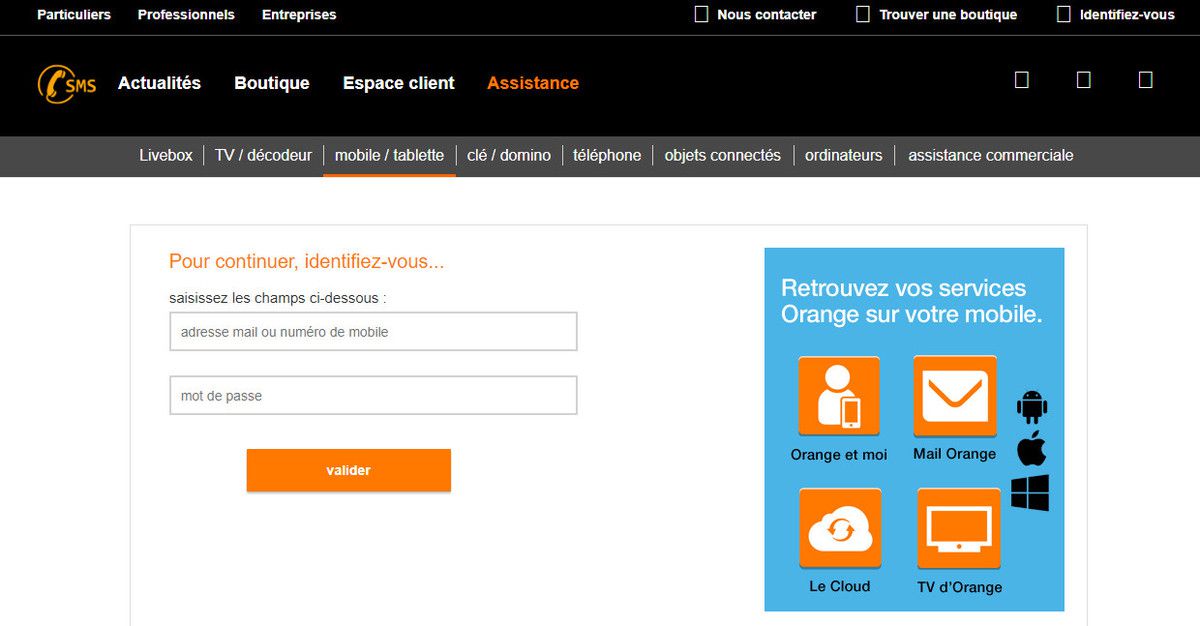The width and height of the screenshot is (1200, 626).
Task: Switch to the téléphone tab
Action: pos(607,155)
